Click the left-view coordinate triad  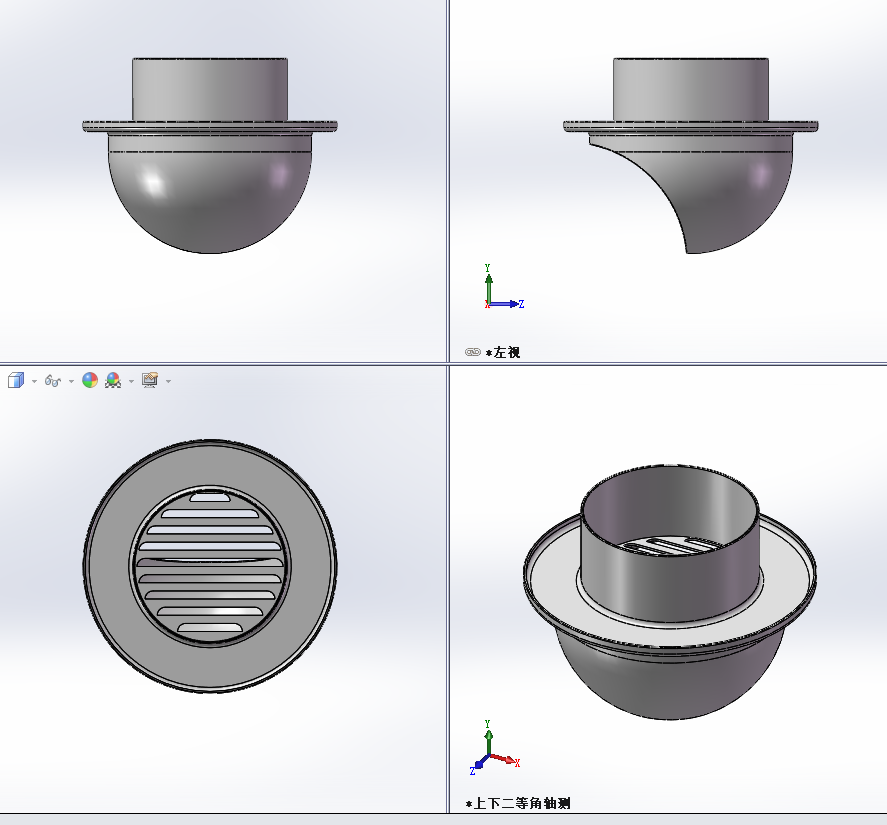coord(503,287)
